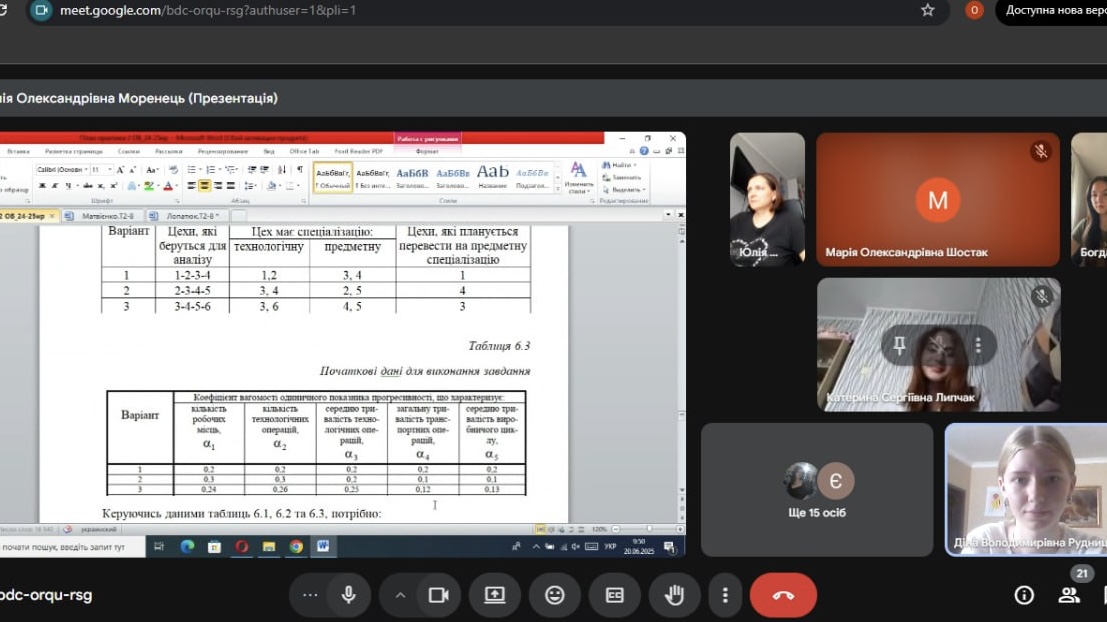Screen dimensions: 1107x622
Task: Show the People participants panel
Action: [1069, 595]
